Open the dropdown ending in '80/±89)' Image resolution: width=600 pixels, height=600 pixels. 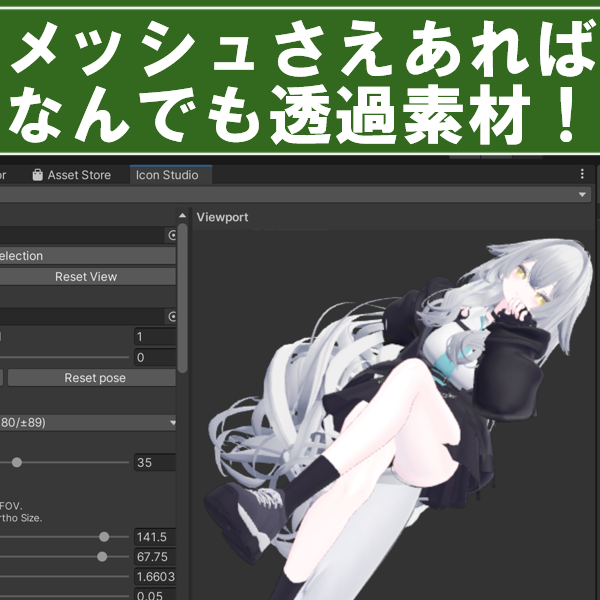click(88, 422)
